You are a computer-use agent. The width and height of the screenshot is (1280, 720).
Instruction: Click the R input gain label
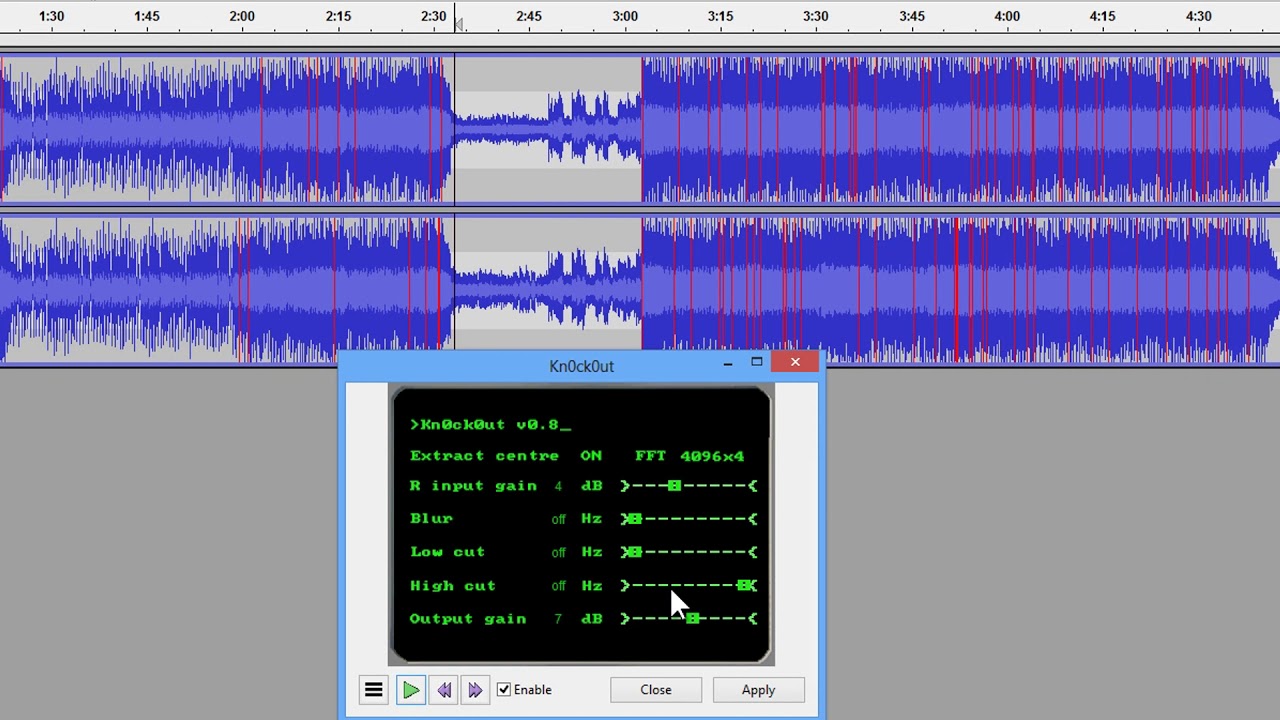pos(473,486)
